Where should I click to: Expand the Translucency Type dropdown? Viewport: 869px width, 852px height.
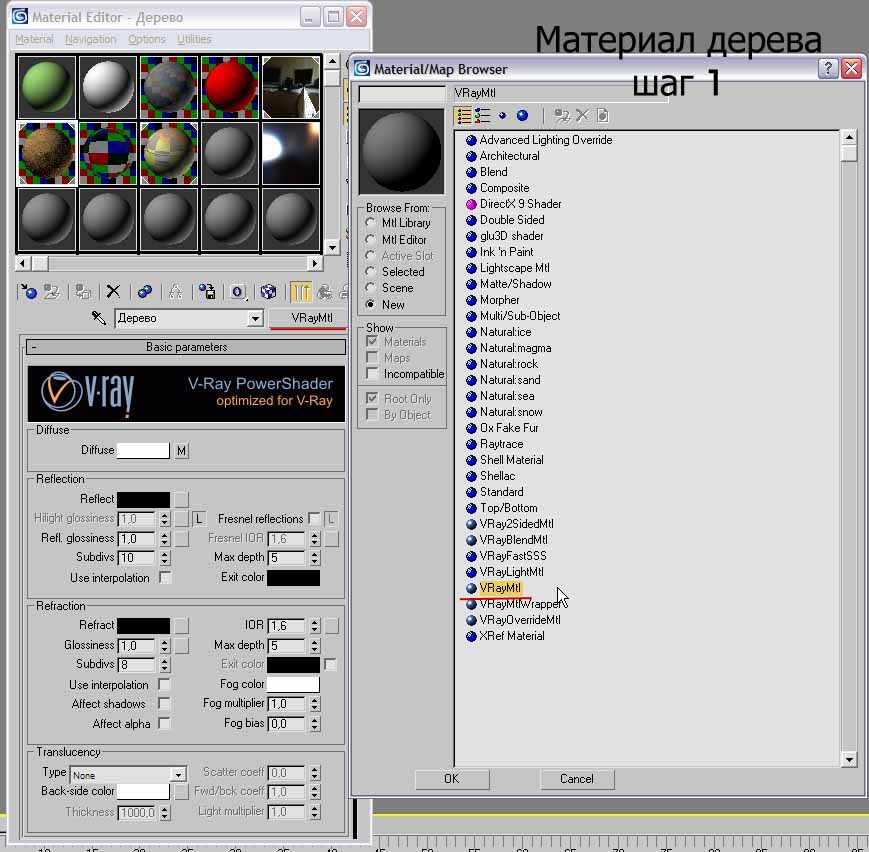178,774
